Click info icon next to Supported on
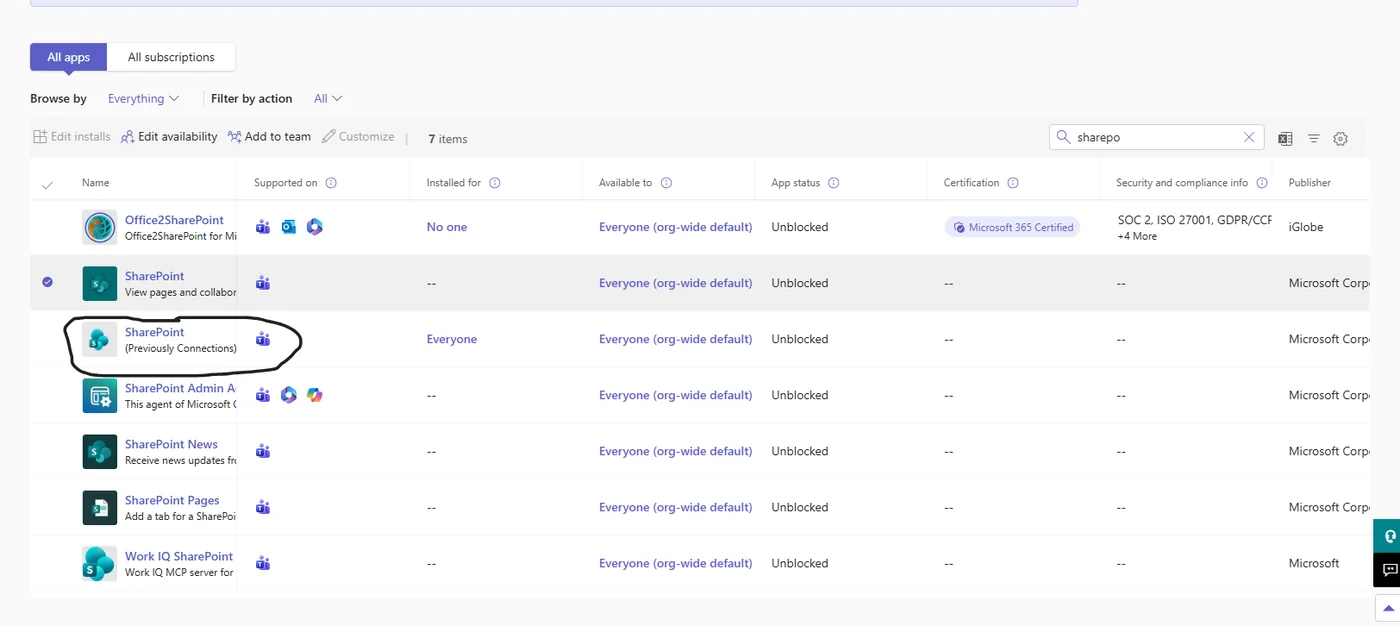The width and height of the screenshot is (1400, 626). click(x=331, y=183)
